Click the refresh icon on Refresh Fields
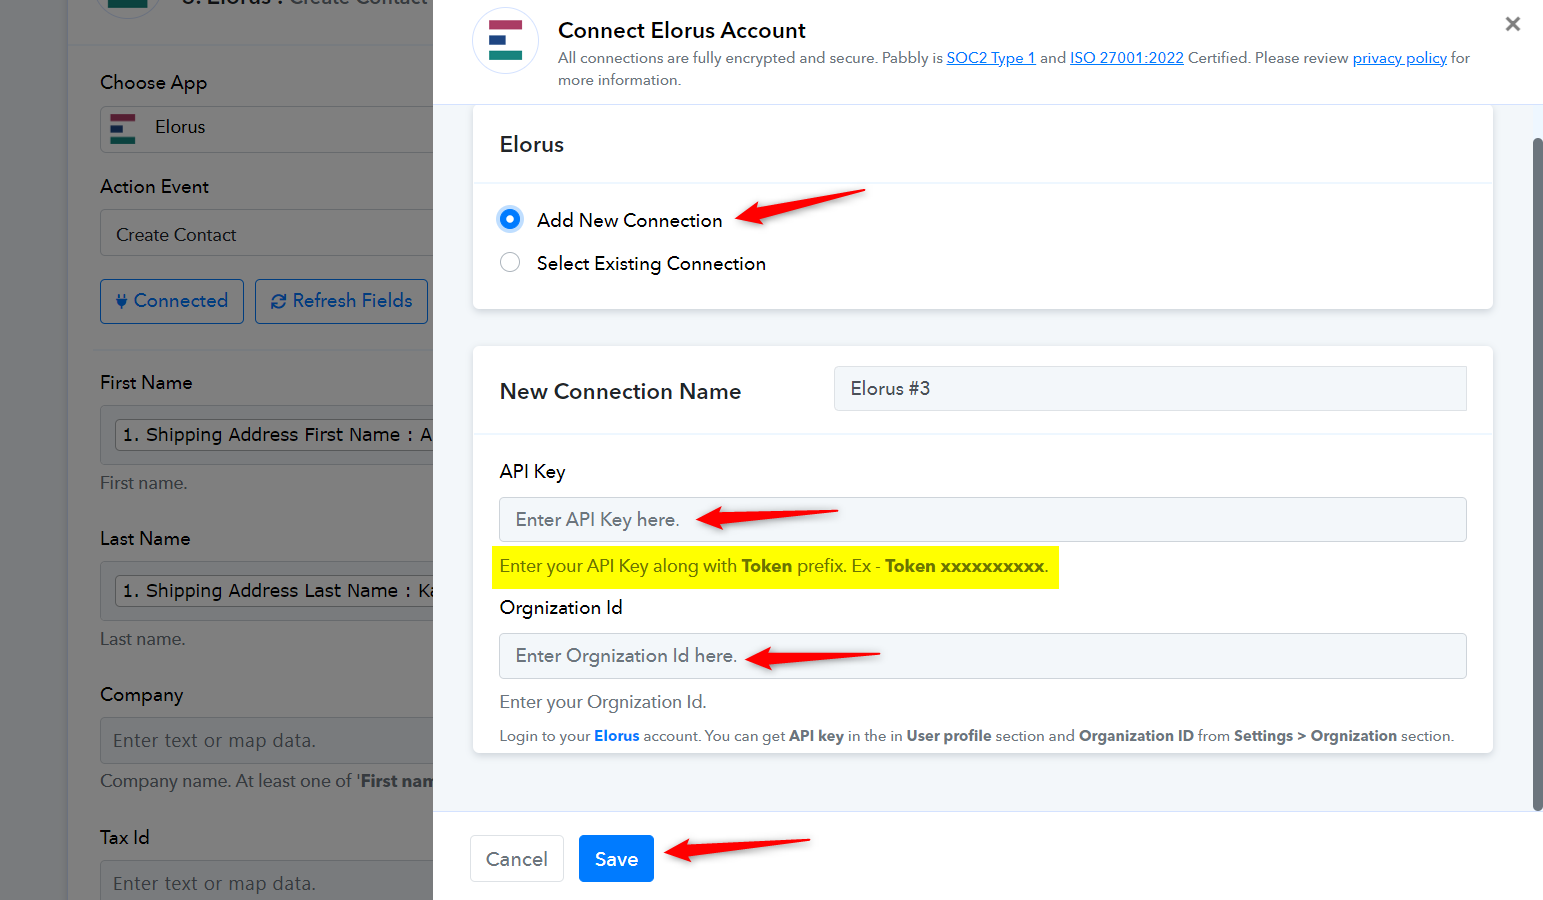The height and width of the screenshot is (900, 1543). (278, 301)
